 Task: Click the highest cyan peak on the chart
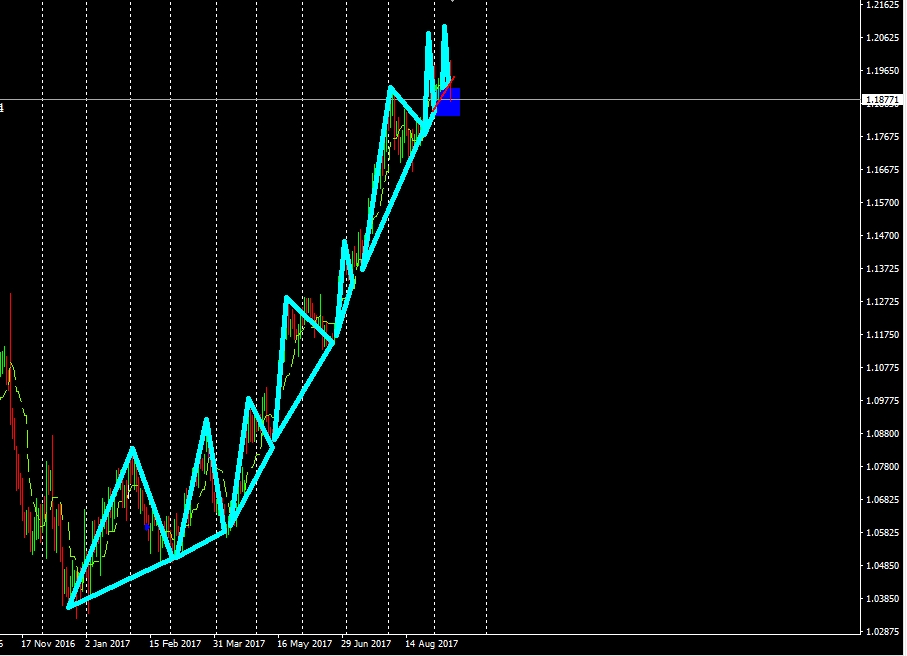(x=444, y=27)
